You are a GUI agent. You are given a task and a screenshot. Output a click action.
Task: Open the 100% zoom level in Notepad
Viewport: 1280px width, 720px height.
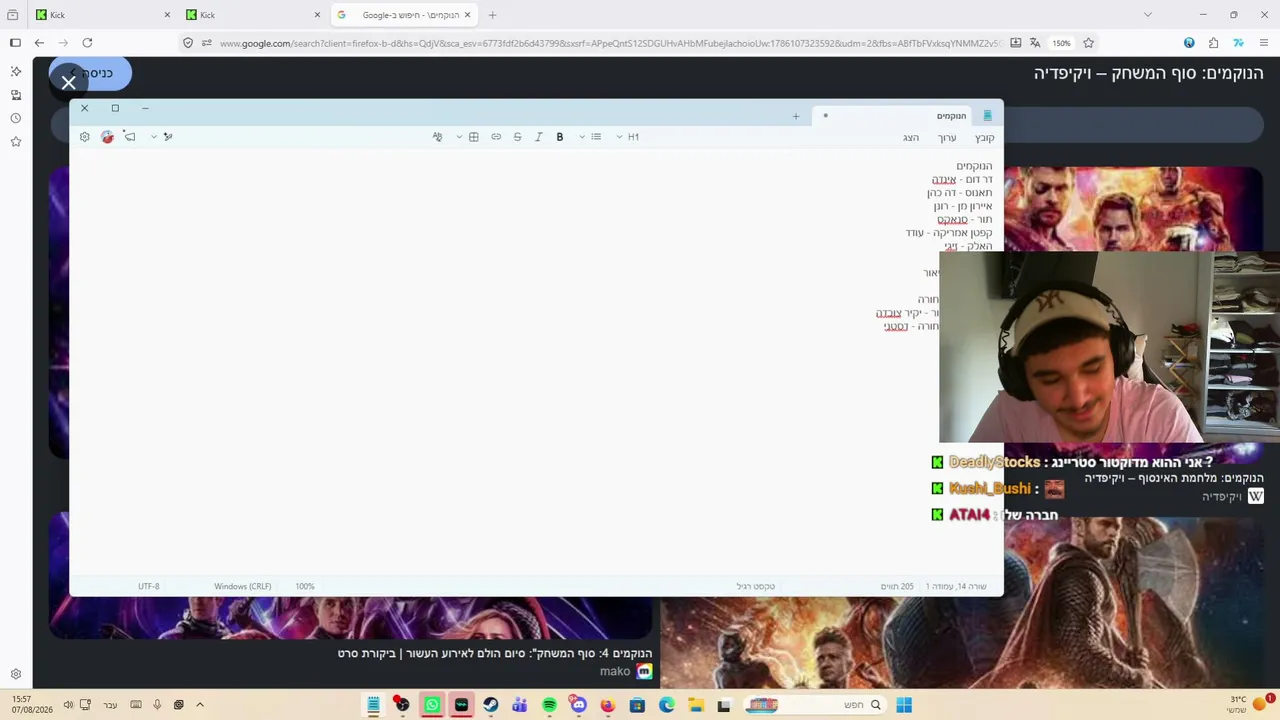tap(305, 586)
